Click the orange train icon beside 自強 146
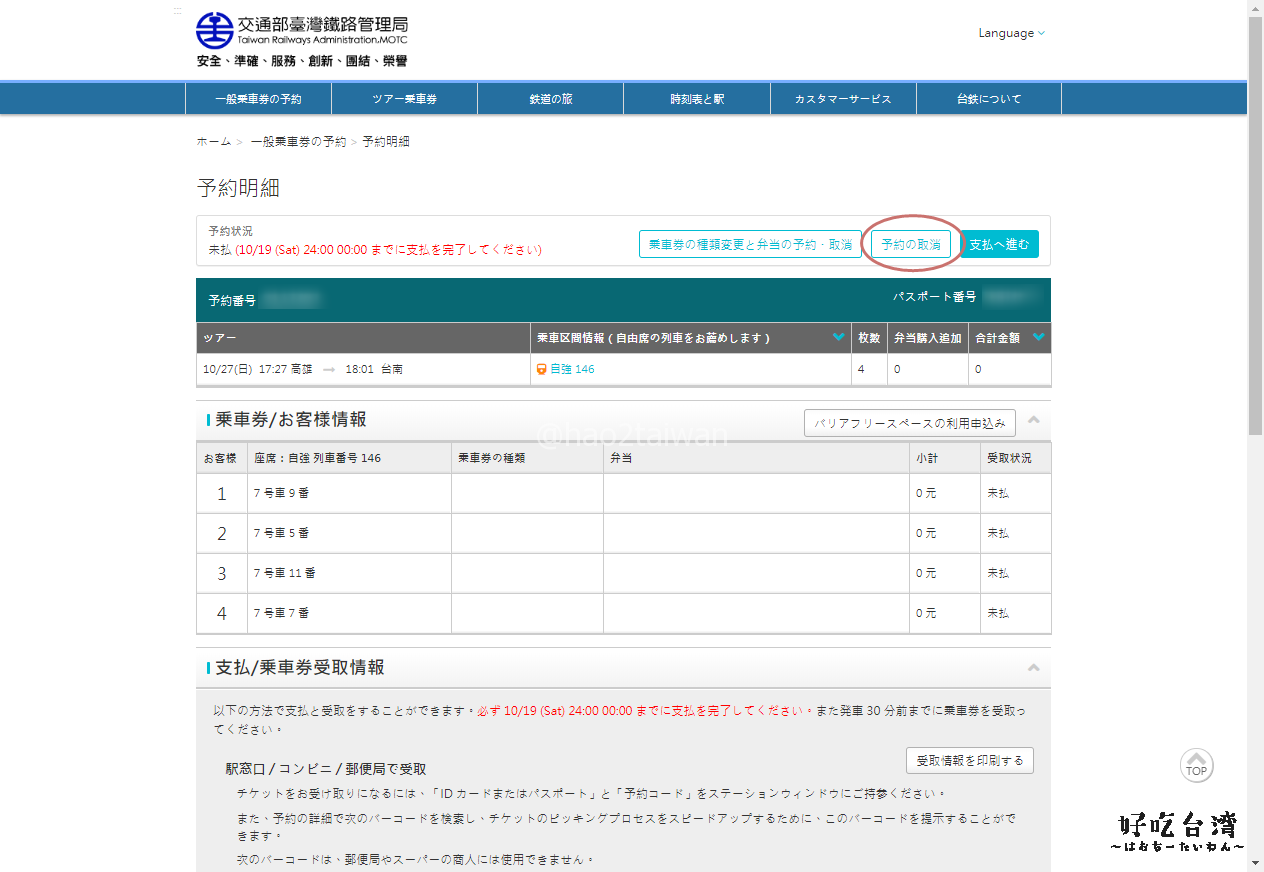This screenshot has height=872, width=1264. point(541,369)
